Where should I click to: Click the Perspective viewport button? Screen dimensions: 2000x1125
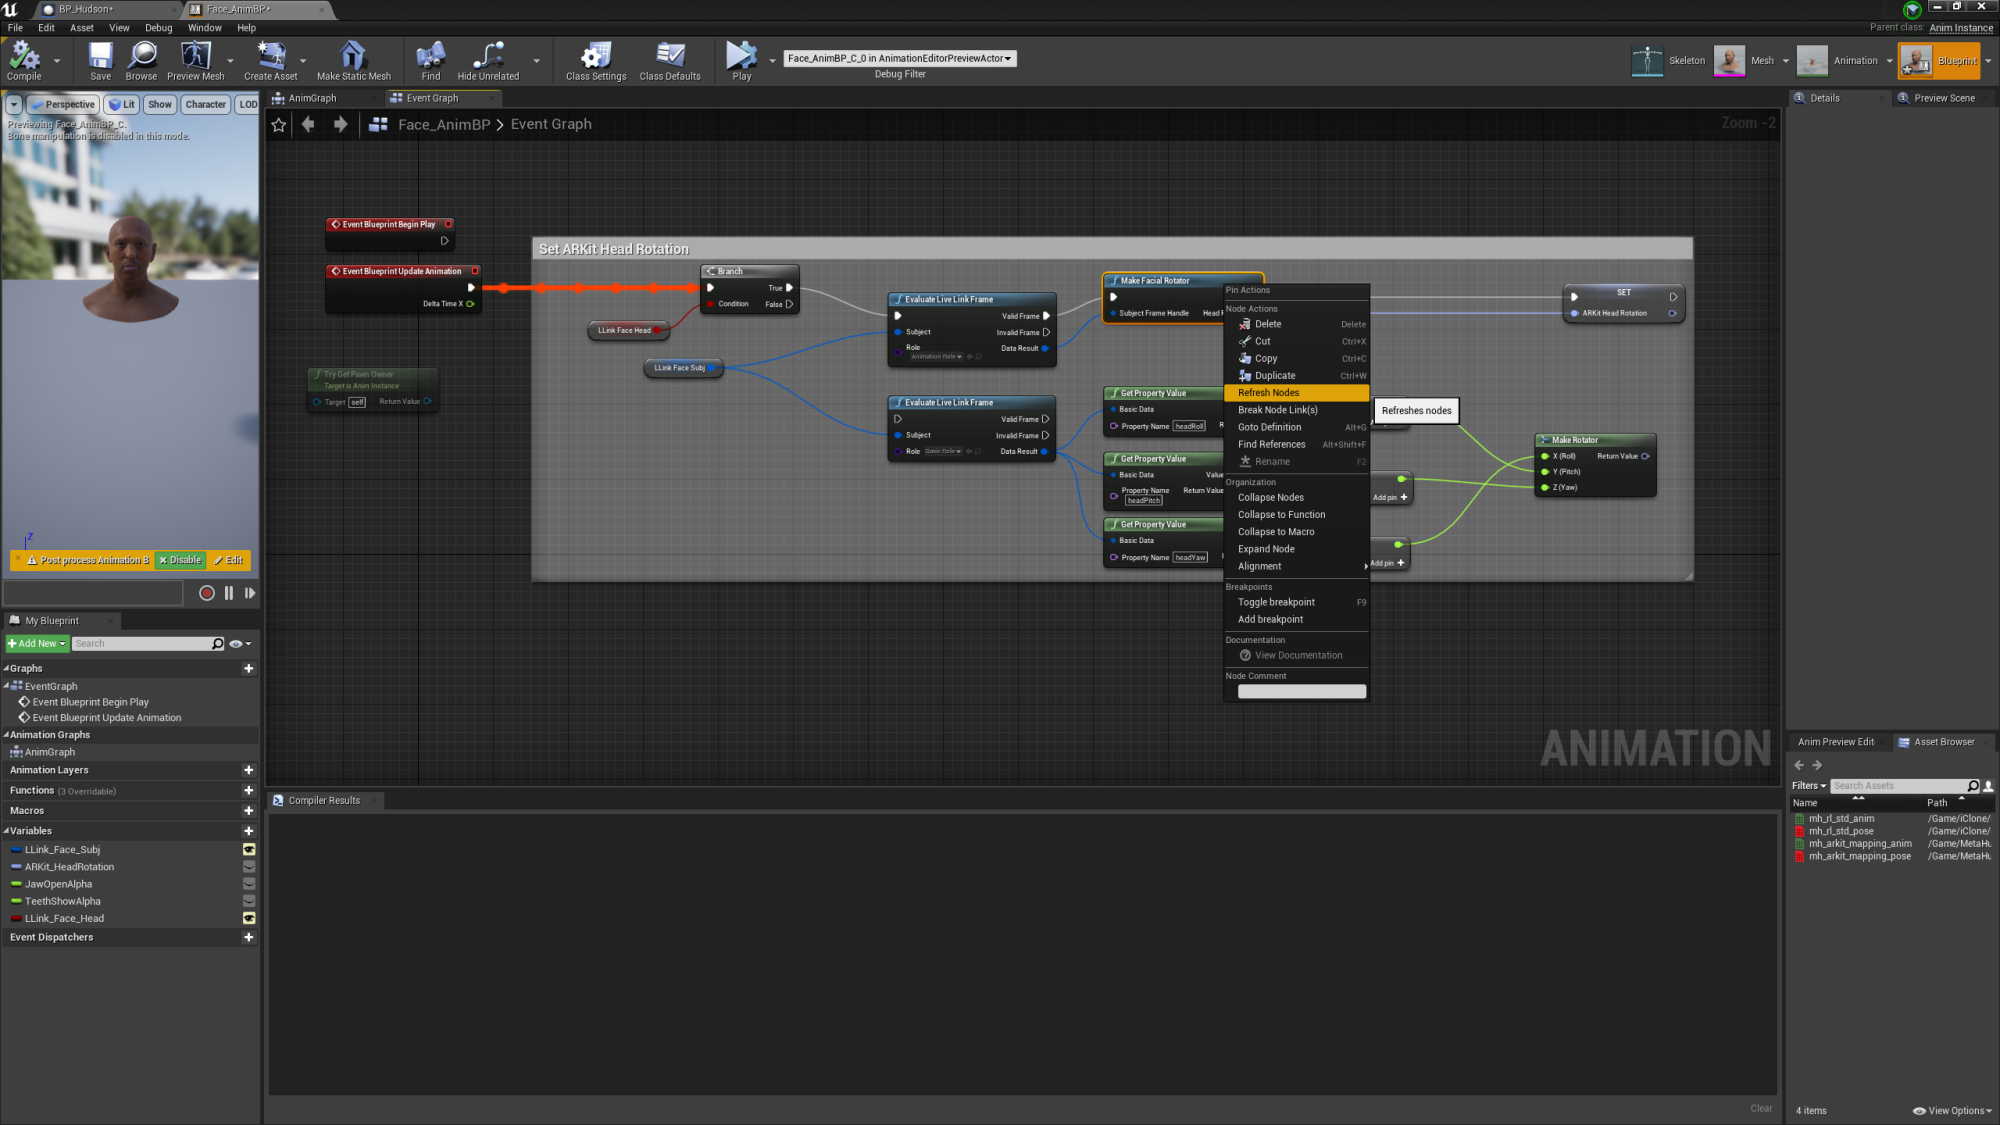pyautogui.click(x=63, y=104)
